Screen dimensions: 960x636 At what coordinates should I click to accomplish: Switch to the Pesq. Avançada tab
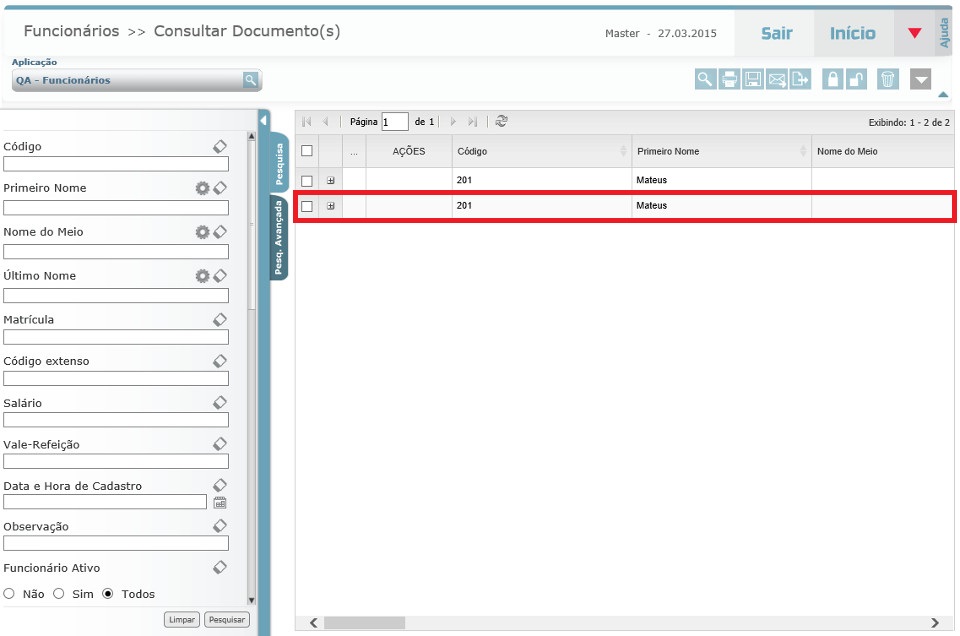coord(279,238)
